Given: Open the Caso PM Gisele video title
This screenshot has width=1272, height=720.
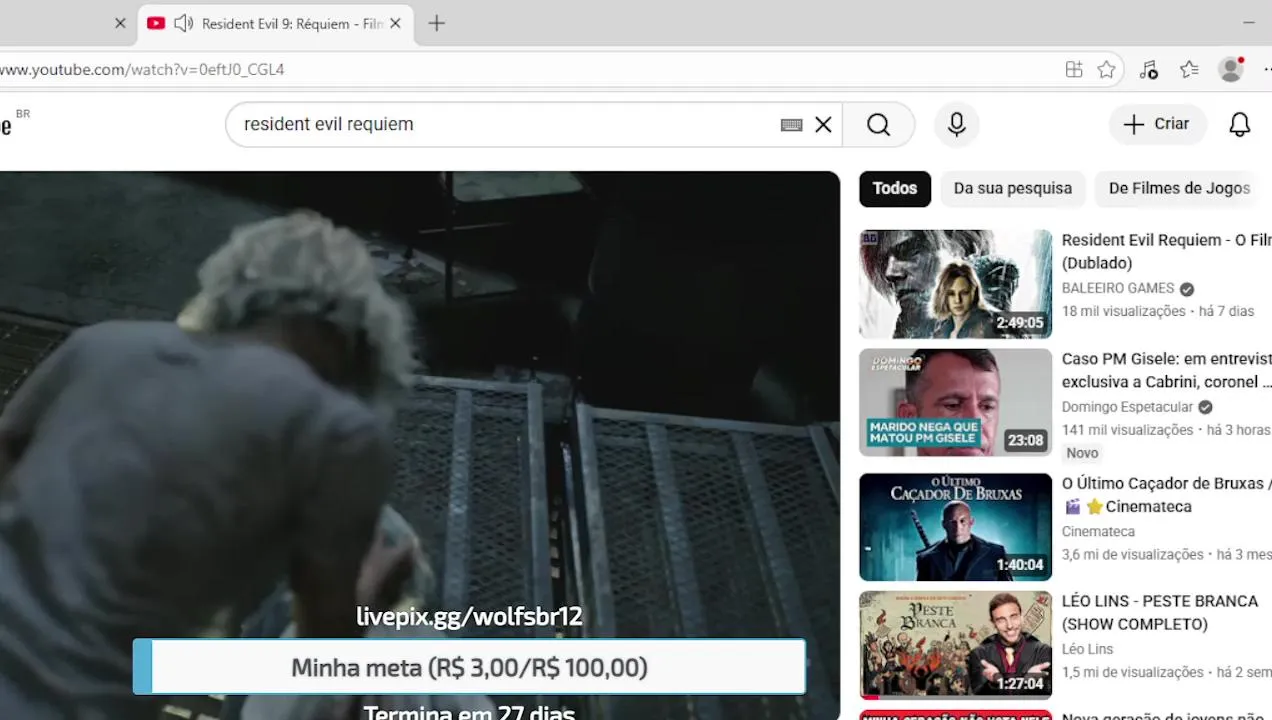Looking at the screenshot, I should (x=1166, y=370).
